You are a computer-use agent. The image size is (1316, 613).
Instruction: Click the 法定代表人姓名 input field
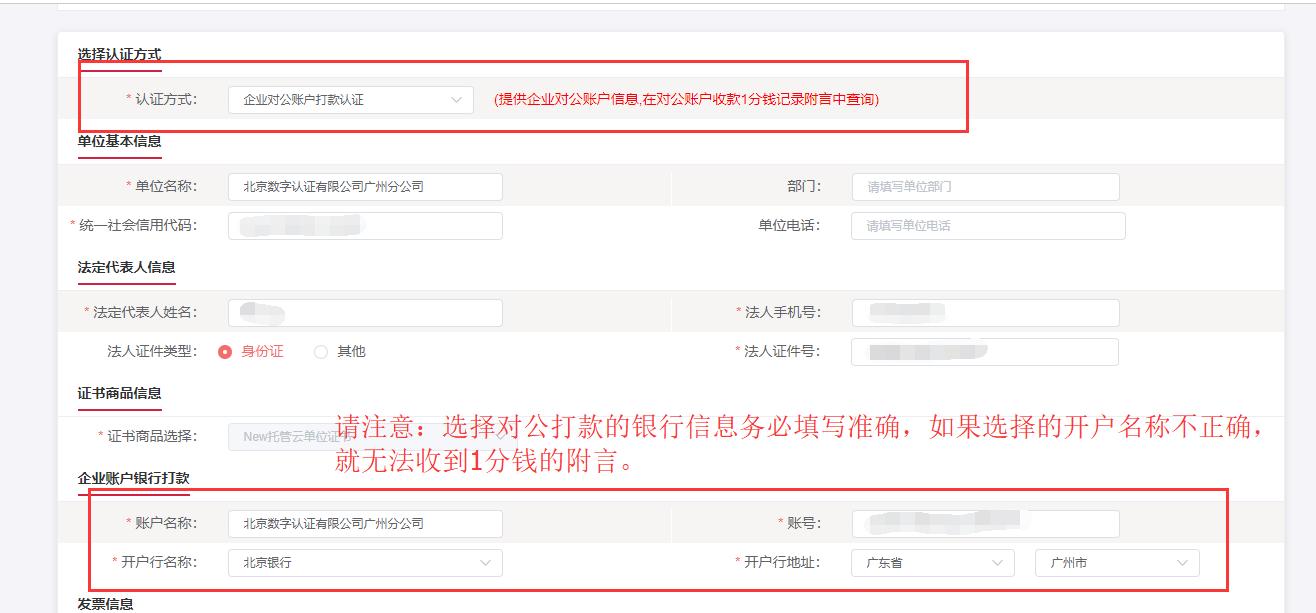tap(365, 313)
